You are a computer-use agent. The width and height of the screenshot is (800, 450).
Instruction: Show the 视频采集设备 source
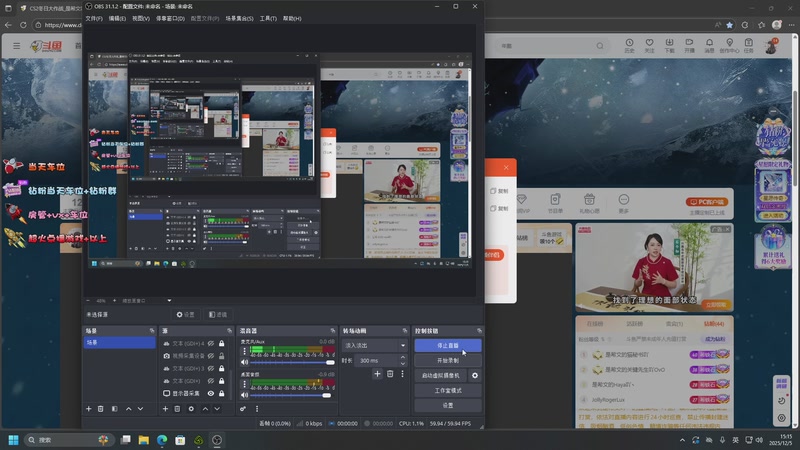211,356
